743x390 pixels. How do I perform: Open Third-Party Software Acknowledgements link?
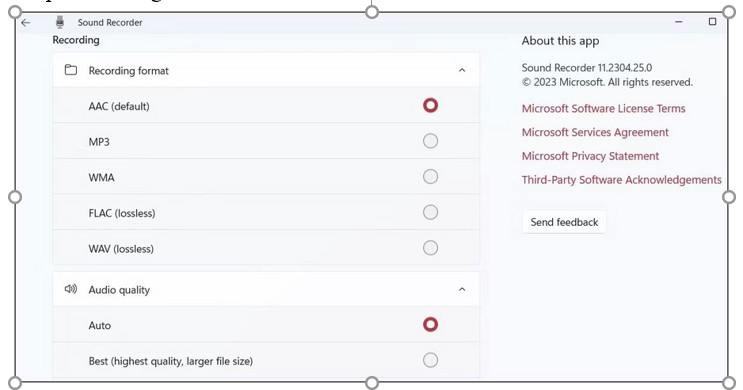[x=622, y=180]
